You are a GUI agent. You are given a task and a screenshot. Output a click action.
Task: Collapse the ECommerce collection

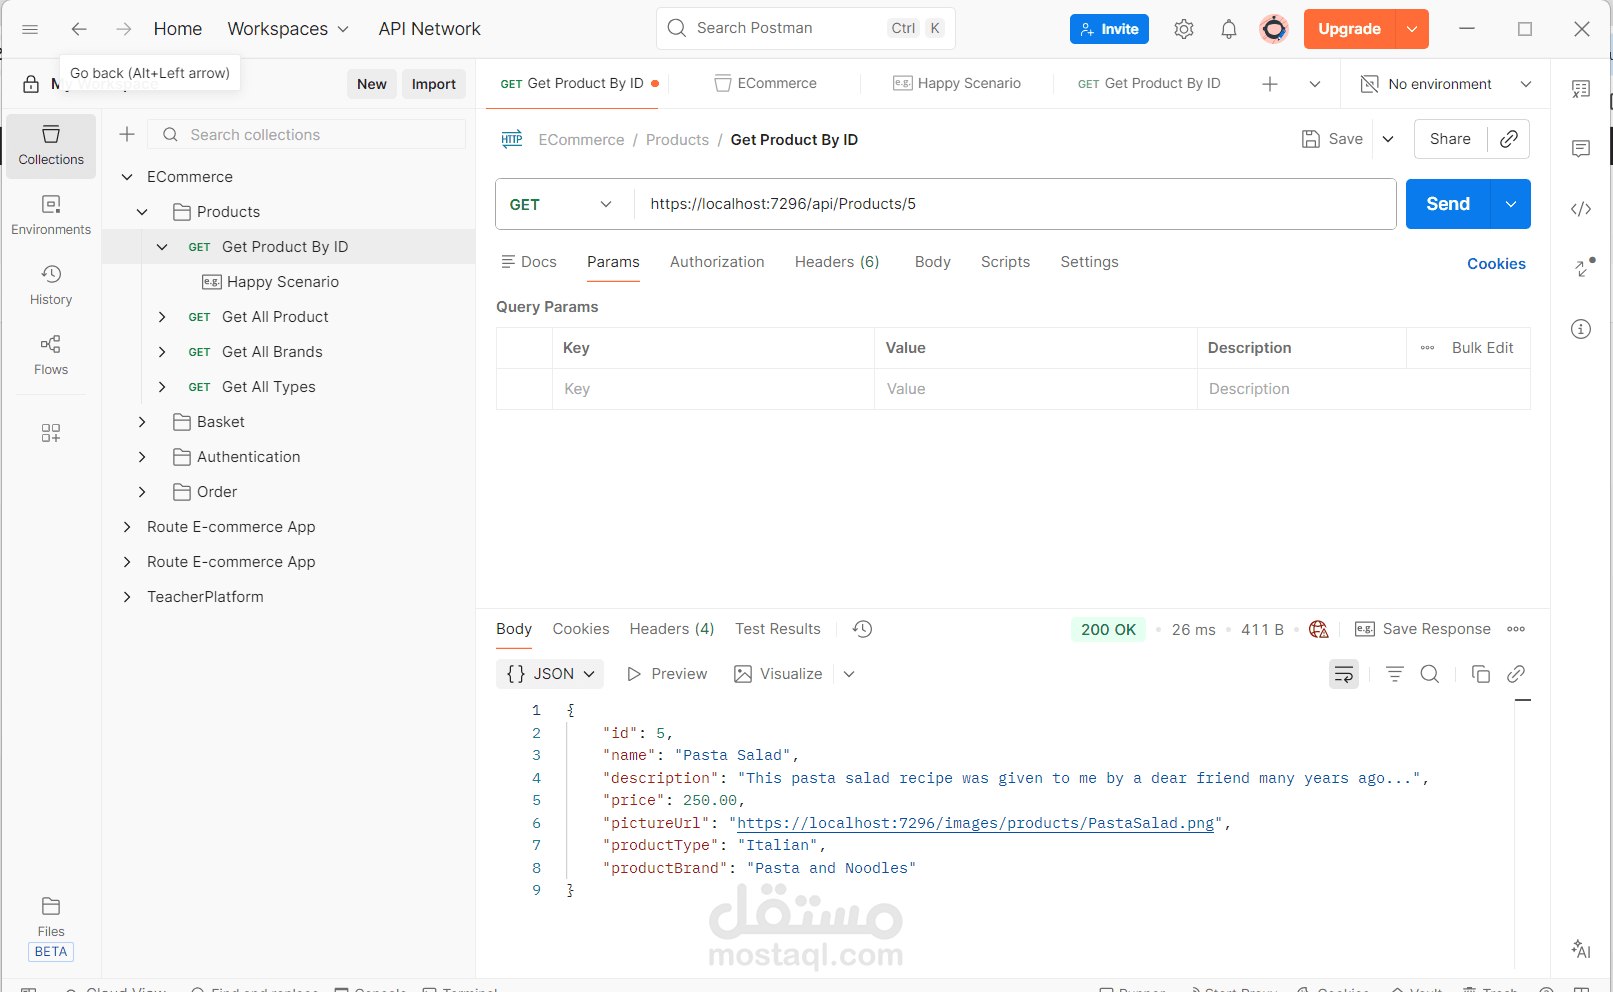pyautogui.click(x=127, y=177)
